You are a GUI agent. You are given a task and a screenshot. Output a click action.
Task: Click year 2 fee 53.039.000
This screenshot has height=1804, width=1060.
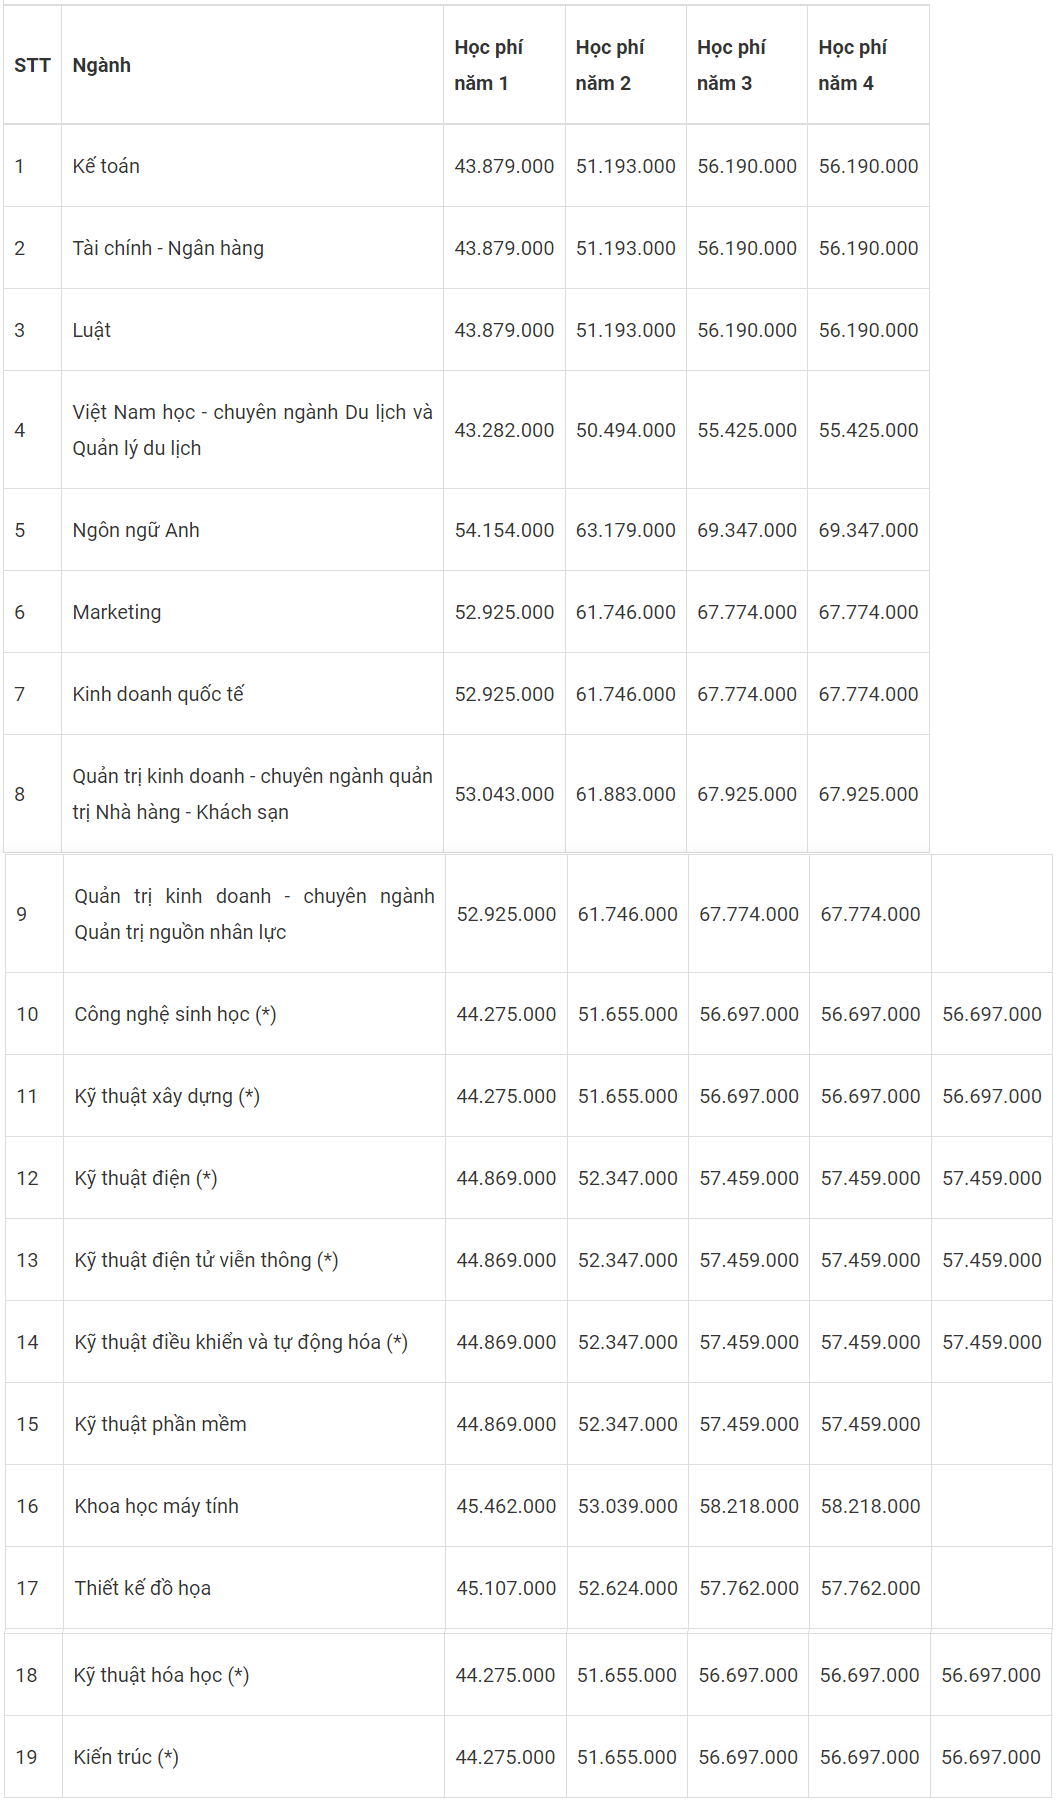tap(628, 1506)
